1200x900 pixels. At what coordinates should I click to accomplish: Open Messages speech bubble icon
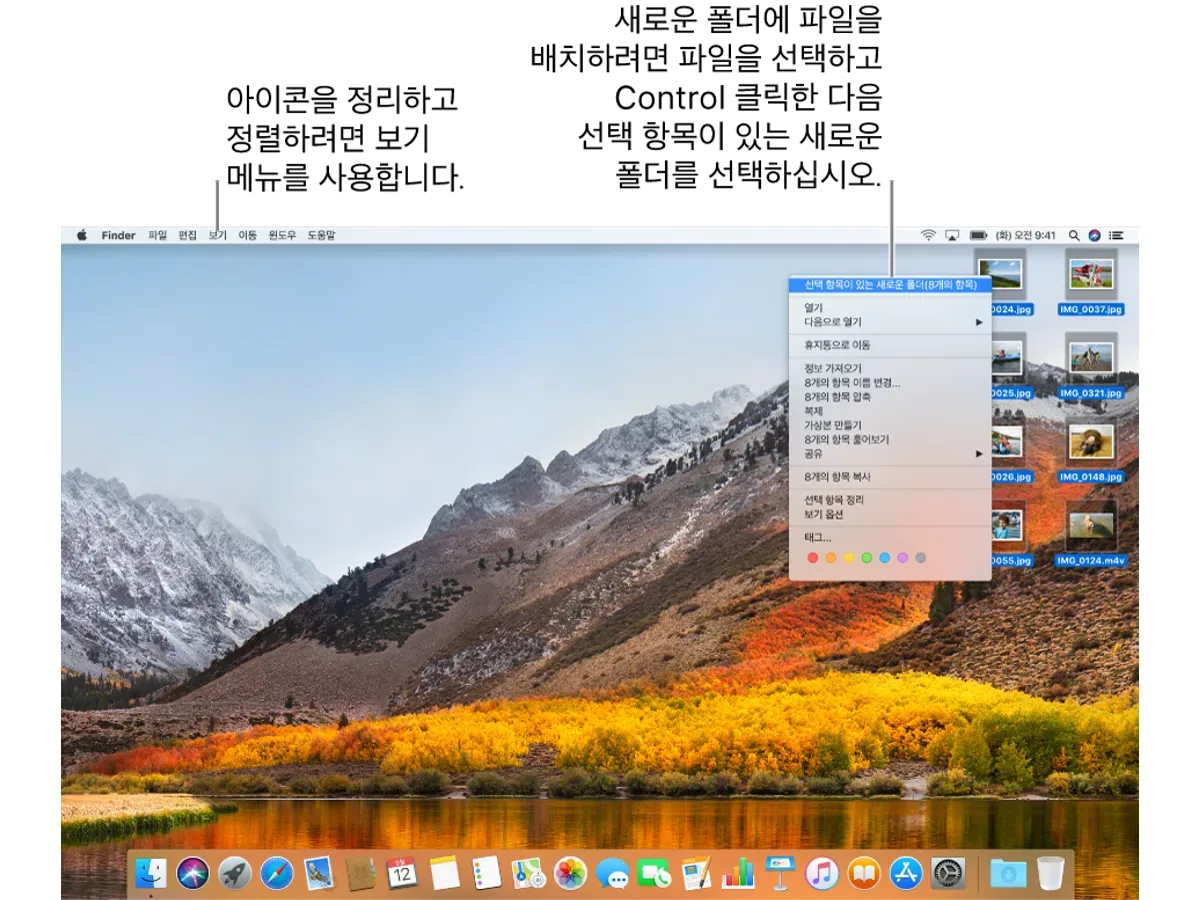coord(612,873)
